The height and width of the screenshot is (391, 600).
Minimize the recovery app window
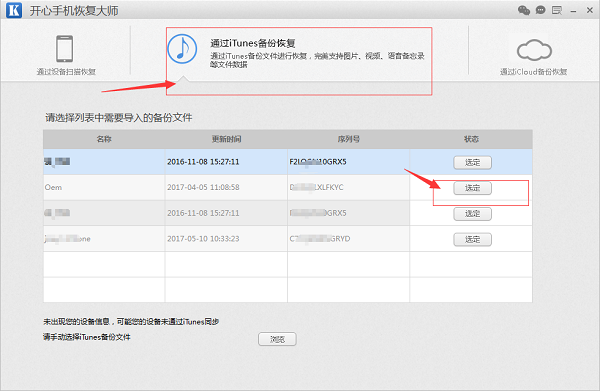pyautogui.click(x=573, y=11)
